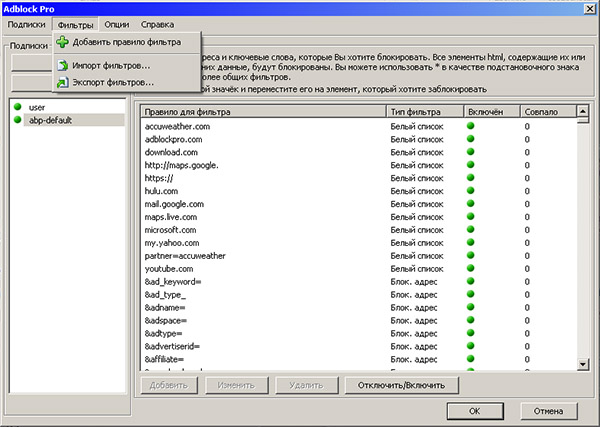Click enabled indicator for accuweather.com rule

(471, 126)
